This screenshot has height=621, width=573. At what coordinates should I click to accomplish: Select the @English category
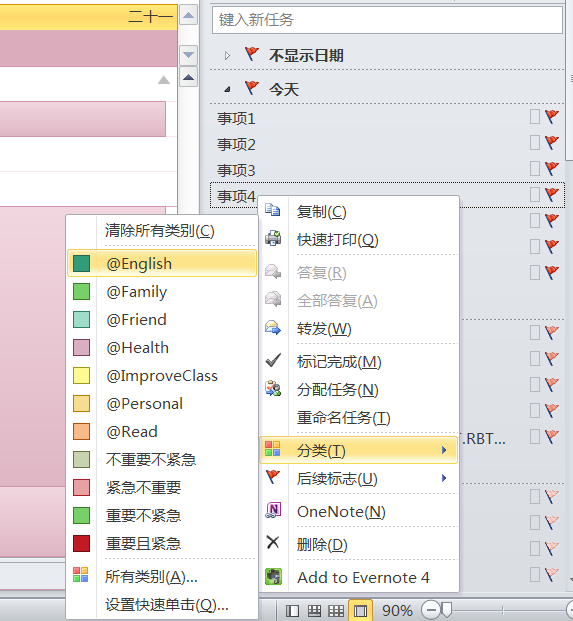[x=162, y=263]
